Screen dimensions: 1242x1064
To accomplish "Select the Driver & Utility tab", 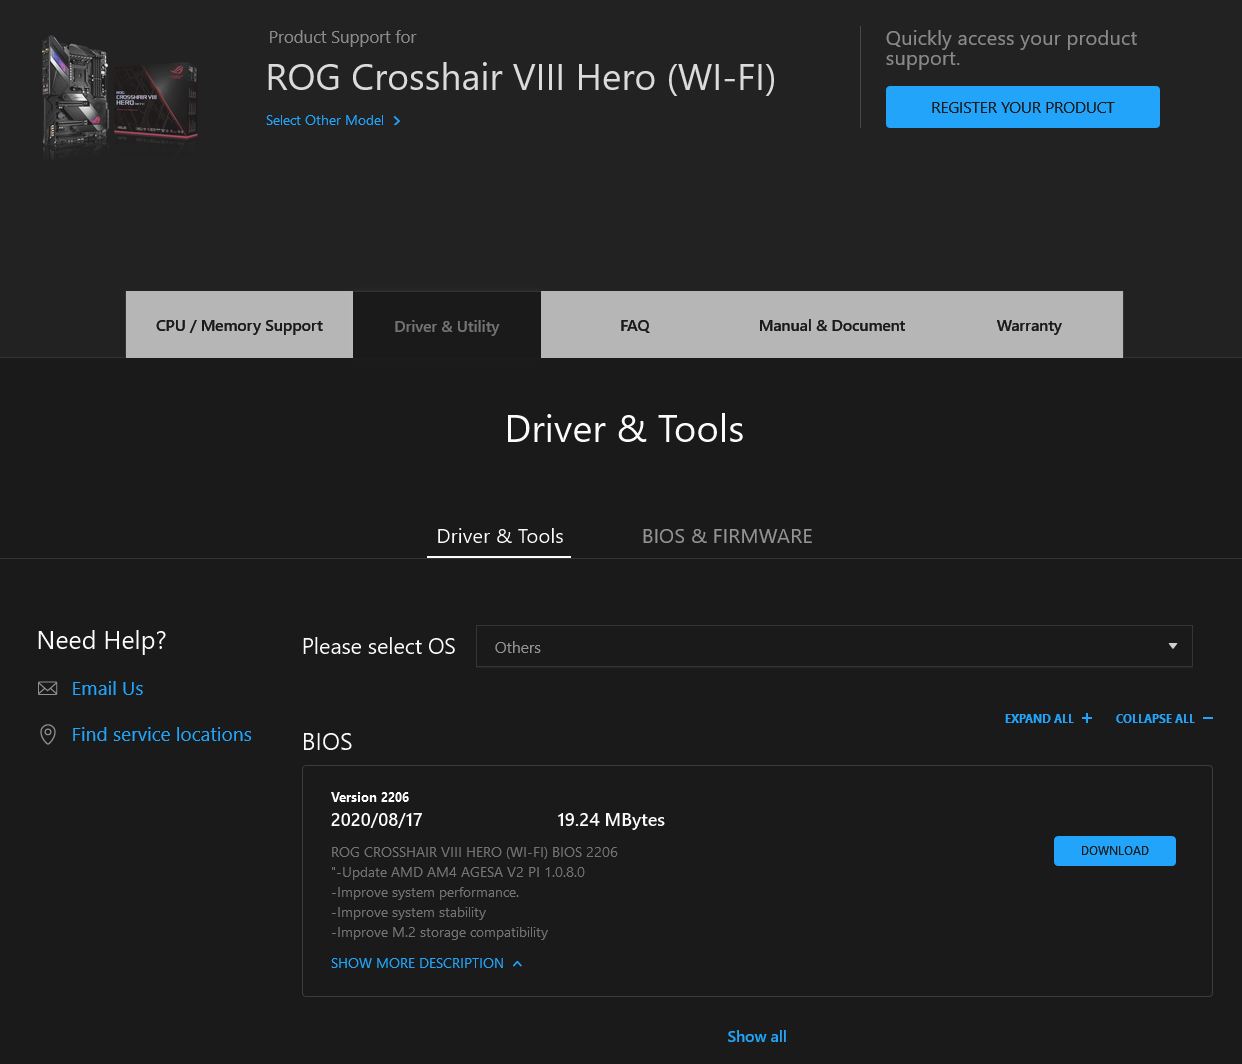I will [x=446, y=326].
